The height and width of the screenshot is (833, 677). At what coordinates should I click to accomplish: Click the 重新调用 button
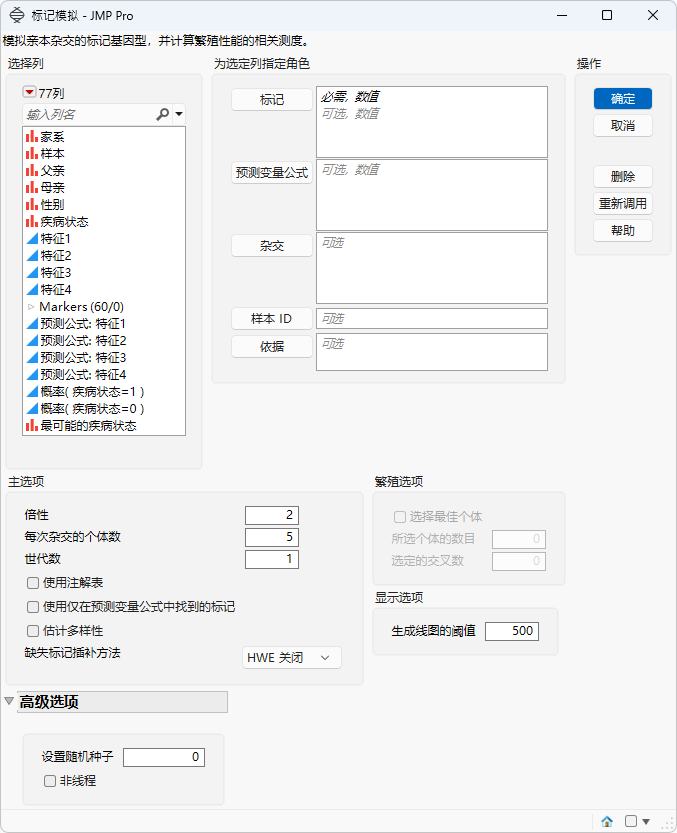point(623,203)
